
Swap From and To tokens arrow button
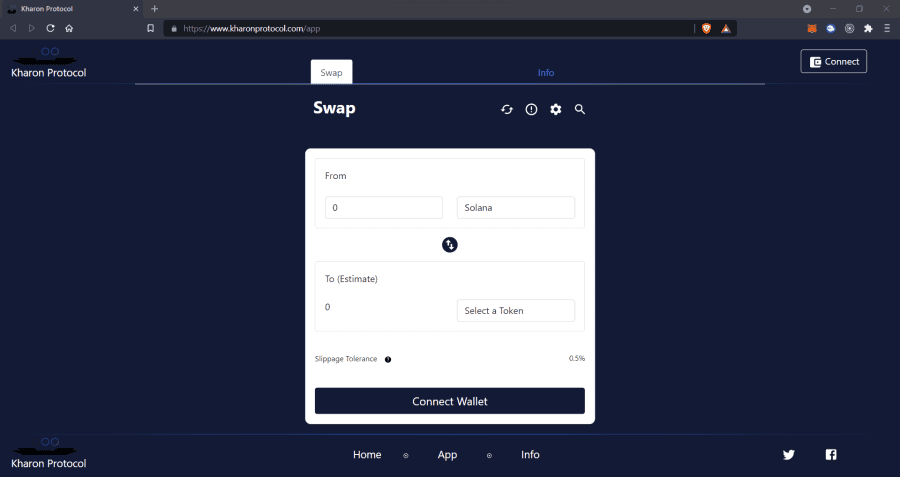[x=450, y=245]
